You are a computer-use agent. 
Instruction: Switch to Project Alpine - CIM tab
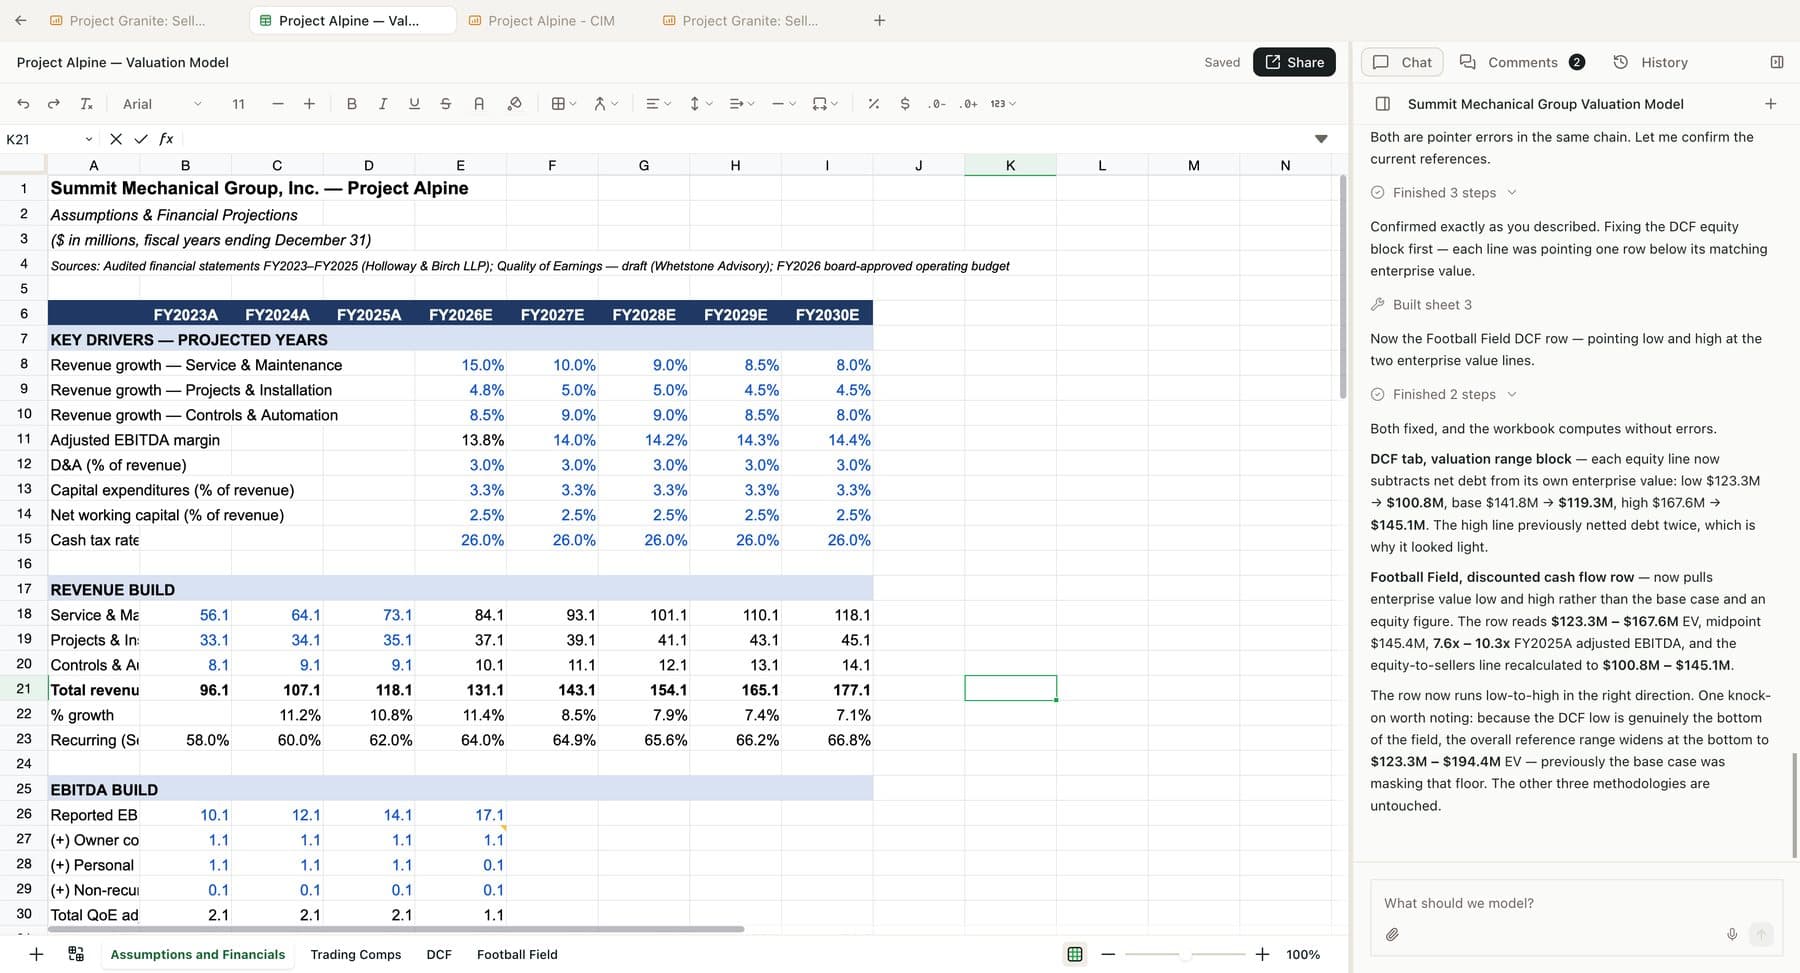pyautogui.click(x=542, y=20)
